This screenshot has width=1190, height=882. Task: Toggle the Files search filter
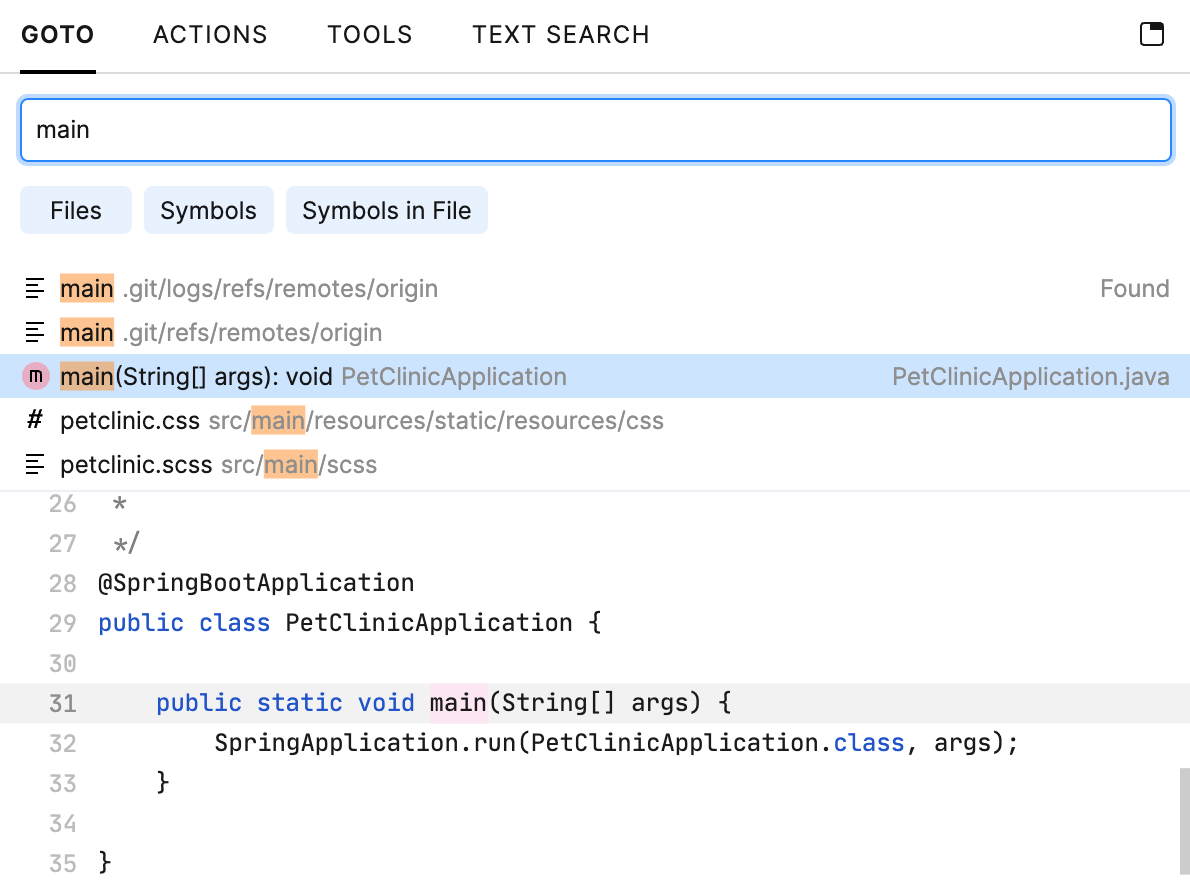tap(75, 210)
